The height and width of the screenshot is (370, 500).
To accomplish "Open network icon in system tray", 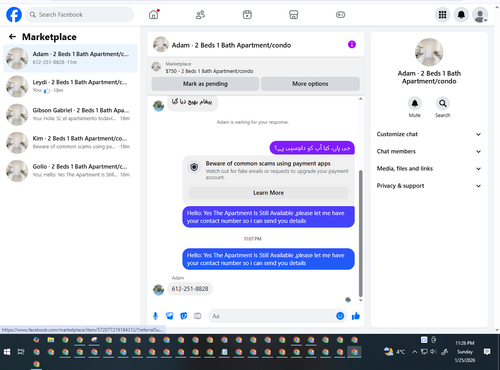I will [424, 352].
